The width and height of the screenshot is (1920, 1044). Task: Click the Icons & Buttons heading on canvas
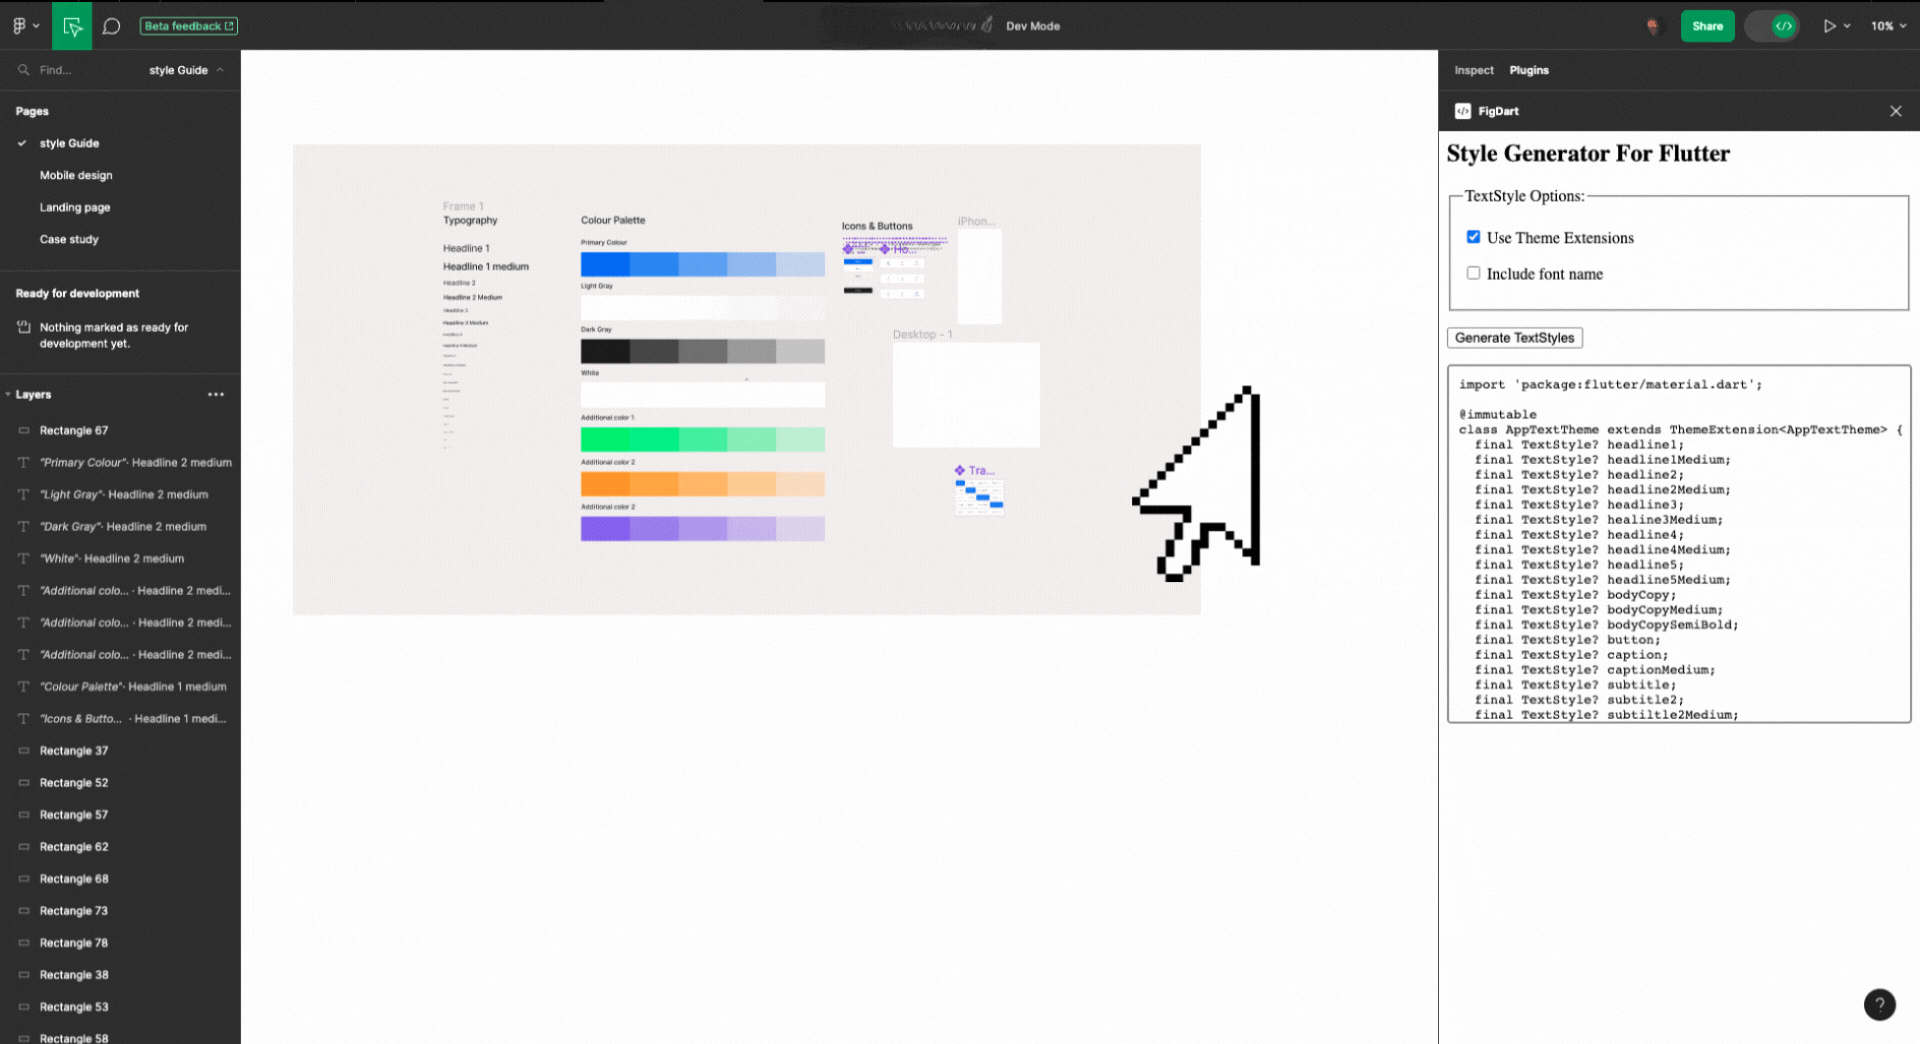coord(877,226)
